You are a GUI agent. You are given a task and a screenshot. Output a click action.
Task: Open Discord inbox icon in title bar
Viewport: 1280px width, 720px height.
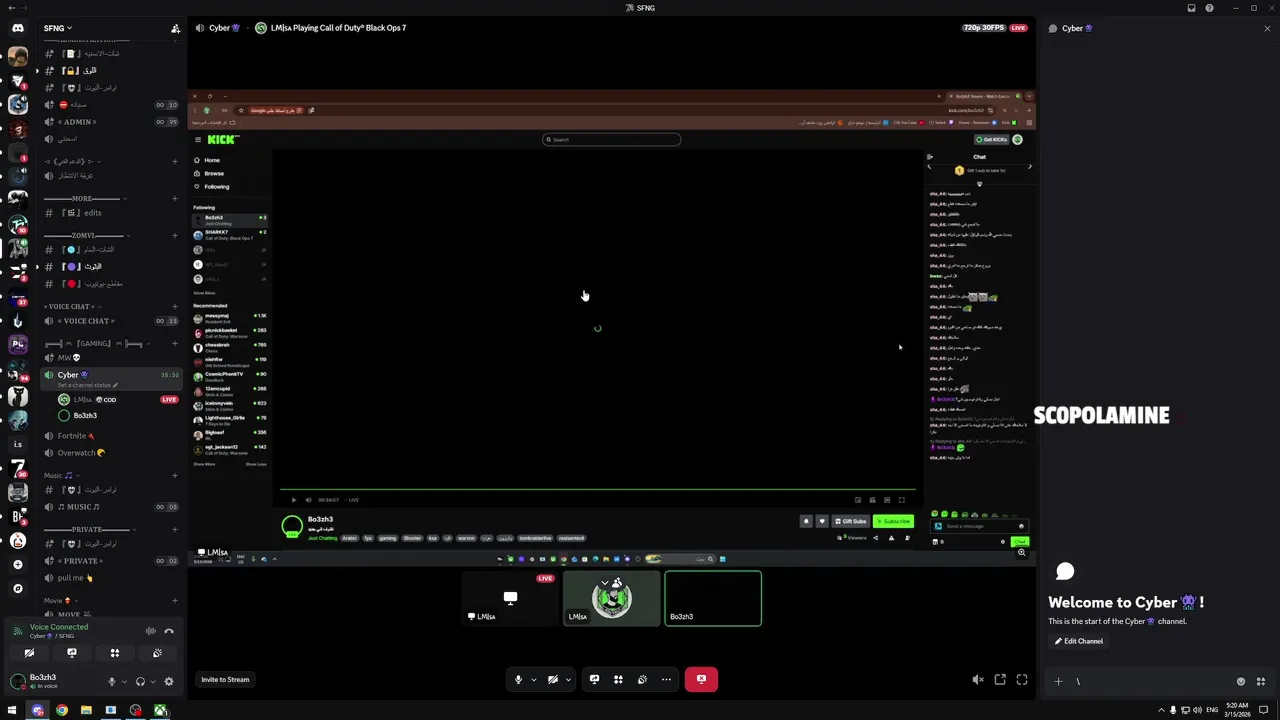[1191, 8]
